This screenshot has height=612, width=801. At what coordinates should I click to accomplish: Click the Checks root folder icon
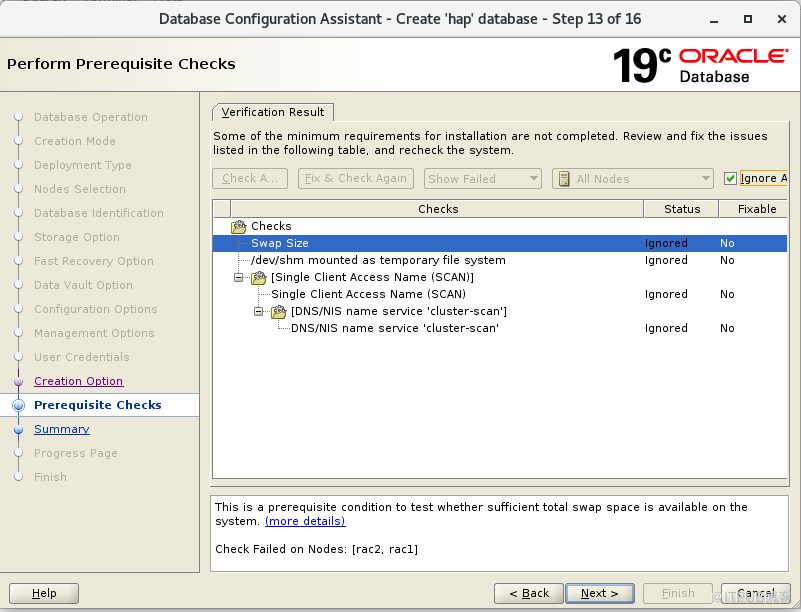tap(239, 226)
